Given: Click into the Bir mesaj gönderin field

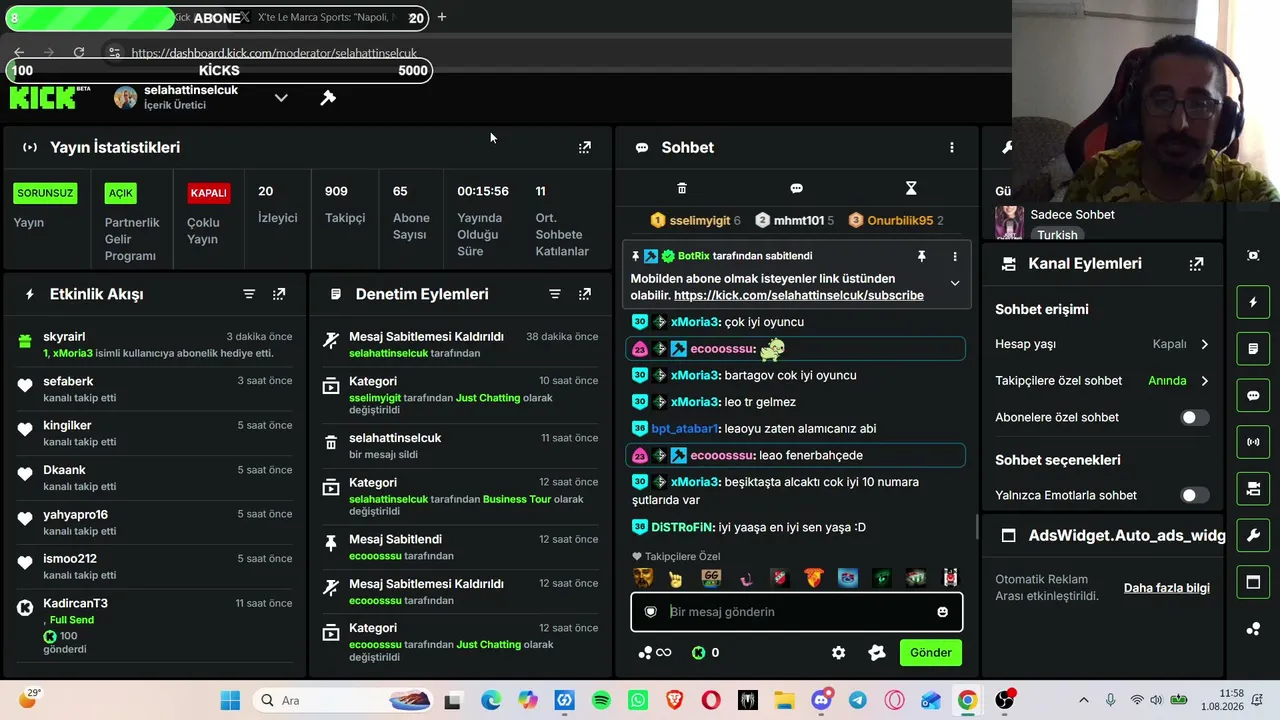Looking at the screenshot, I should tap(797, 612).
